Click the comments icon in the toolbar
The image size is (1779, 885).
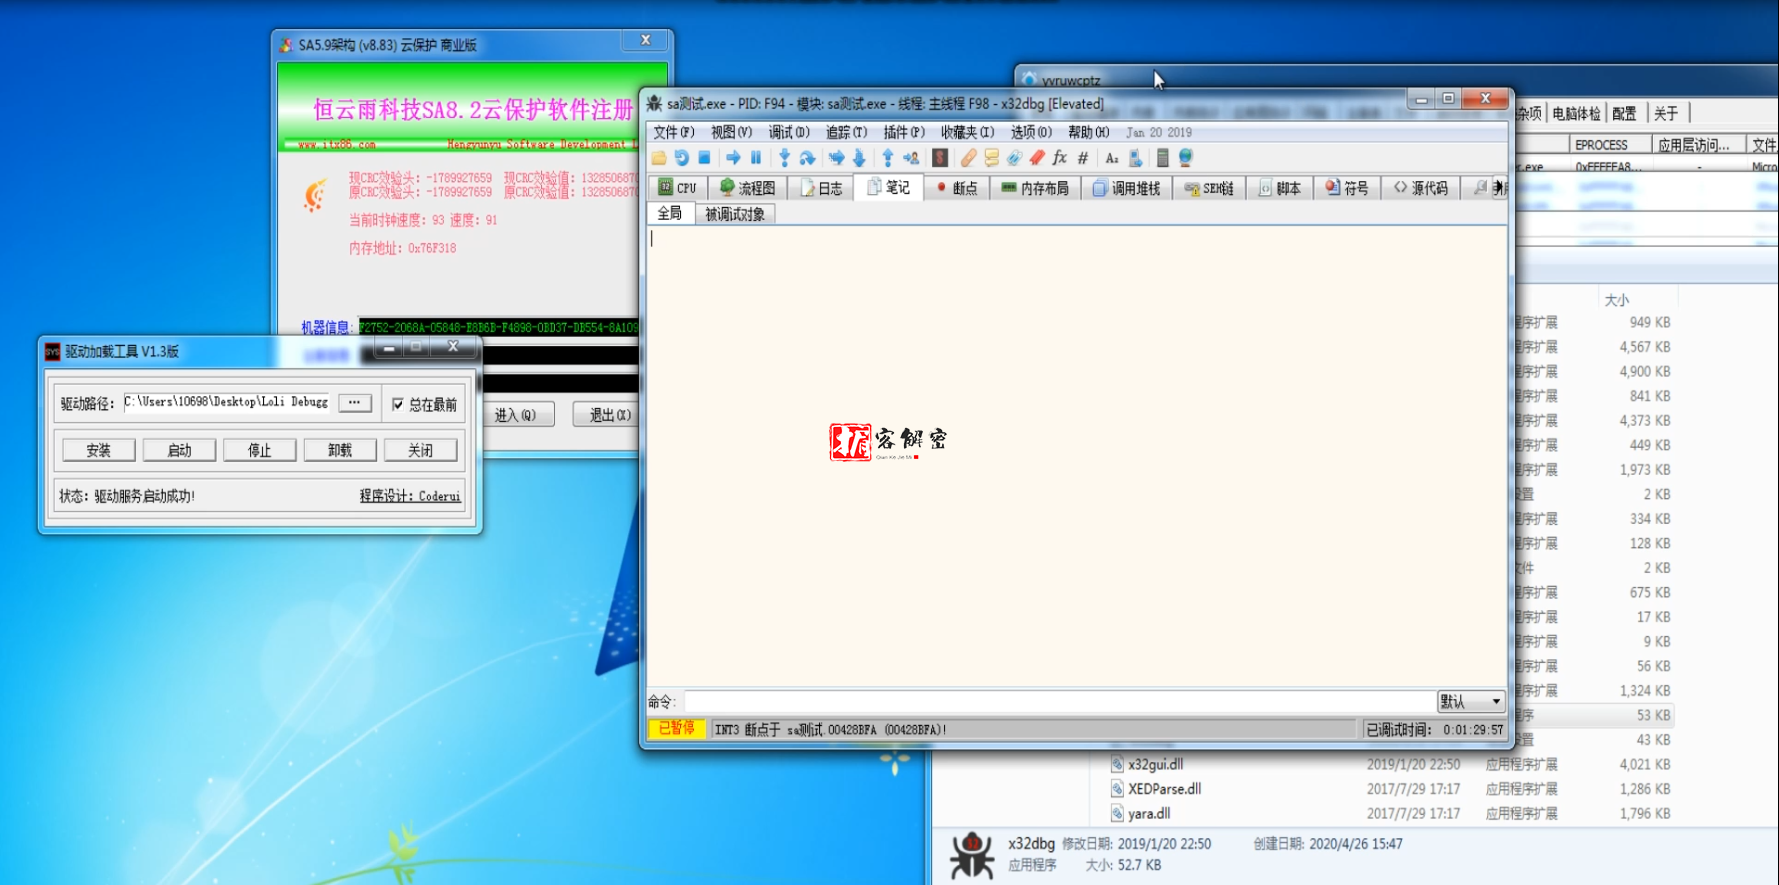(x=992, y=158)
